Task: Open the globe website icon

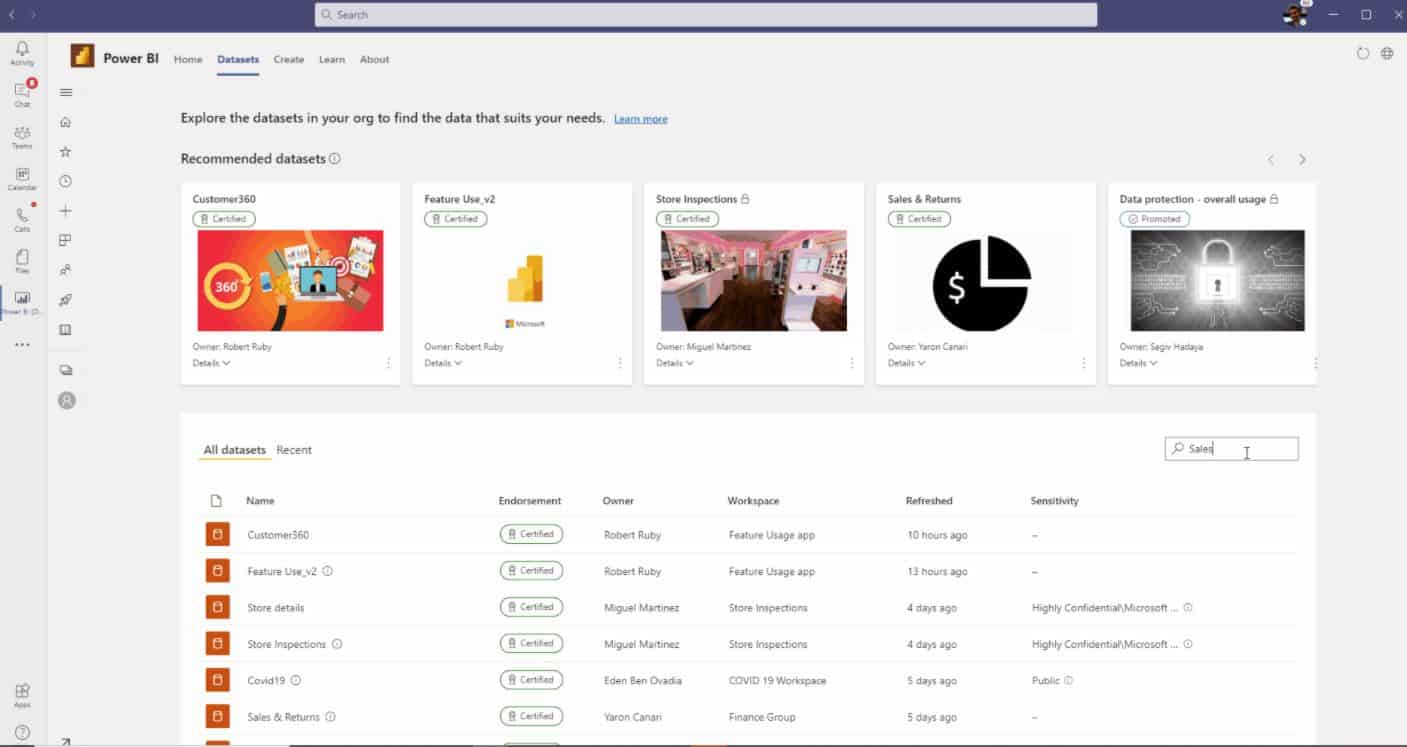Action: point(1387,54)
